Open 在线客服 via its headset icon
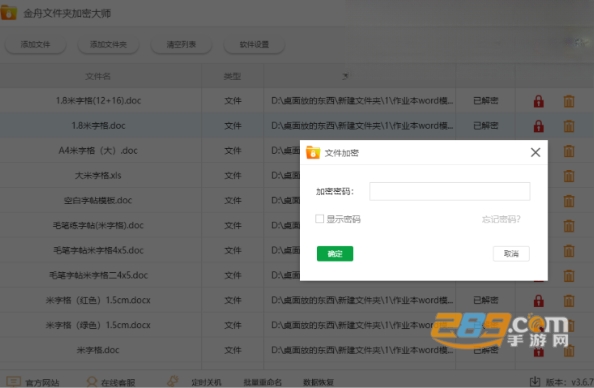Screen dimensions: 594x388 pyautogui.click(x=92, y=382)
